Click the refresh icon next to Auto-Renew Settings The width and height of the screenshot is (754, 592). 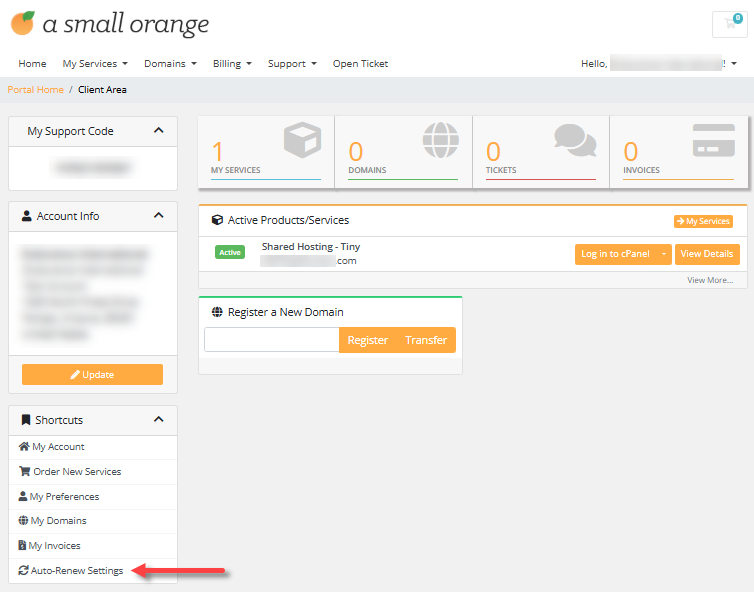pyautogui.click(x=24, y=570)
